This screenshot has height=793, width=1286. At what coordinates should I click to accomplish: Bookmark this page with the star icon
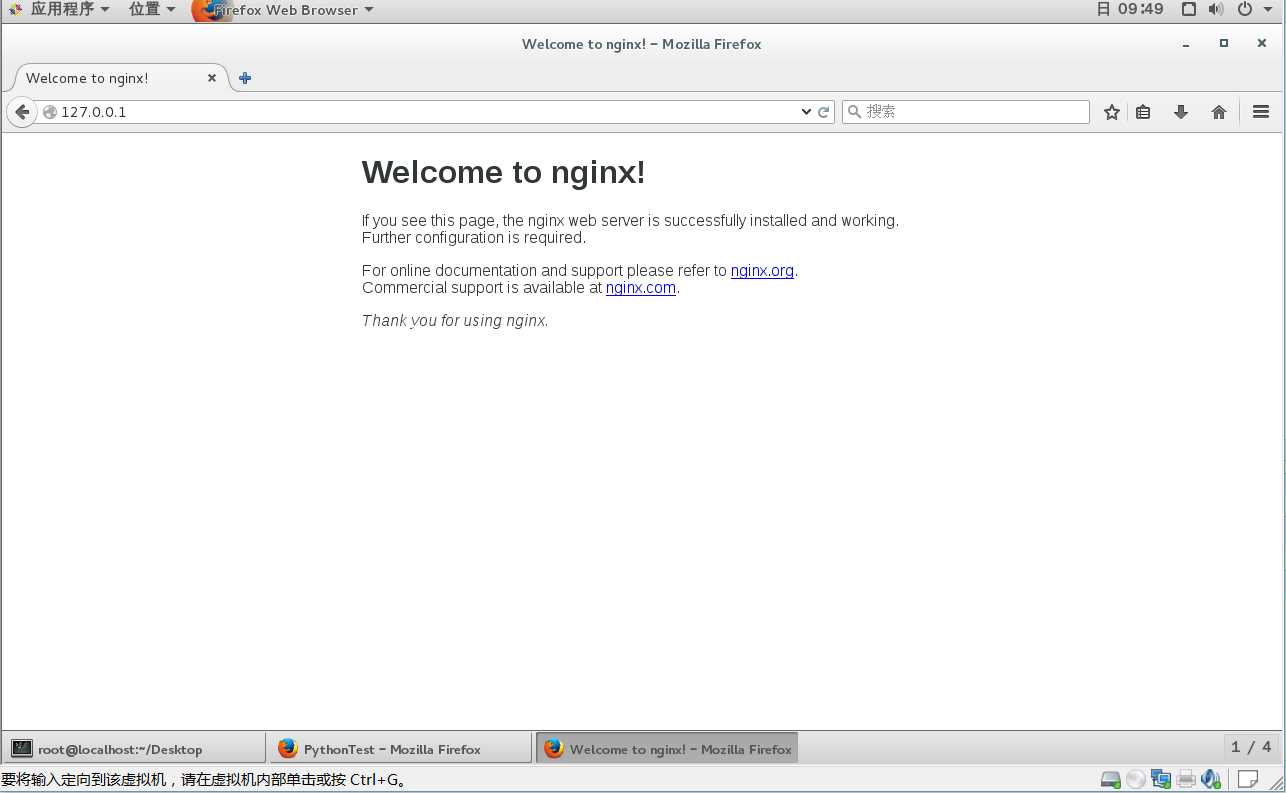pos(1111,112)
